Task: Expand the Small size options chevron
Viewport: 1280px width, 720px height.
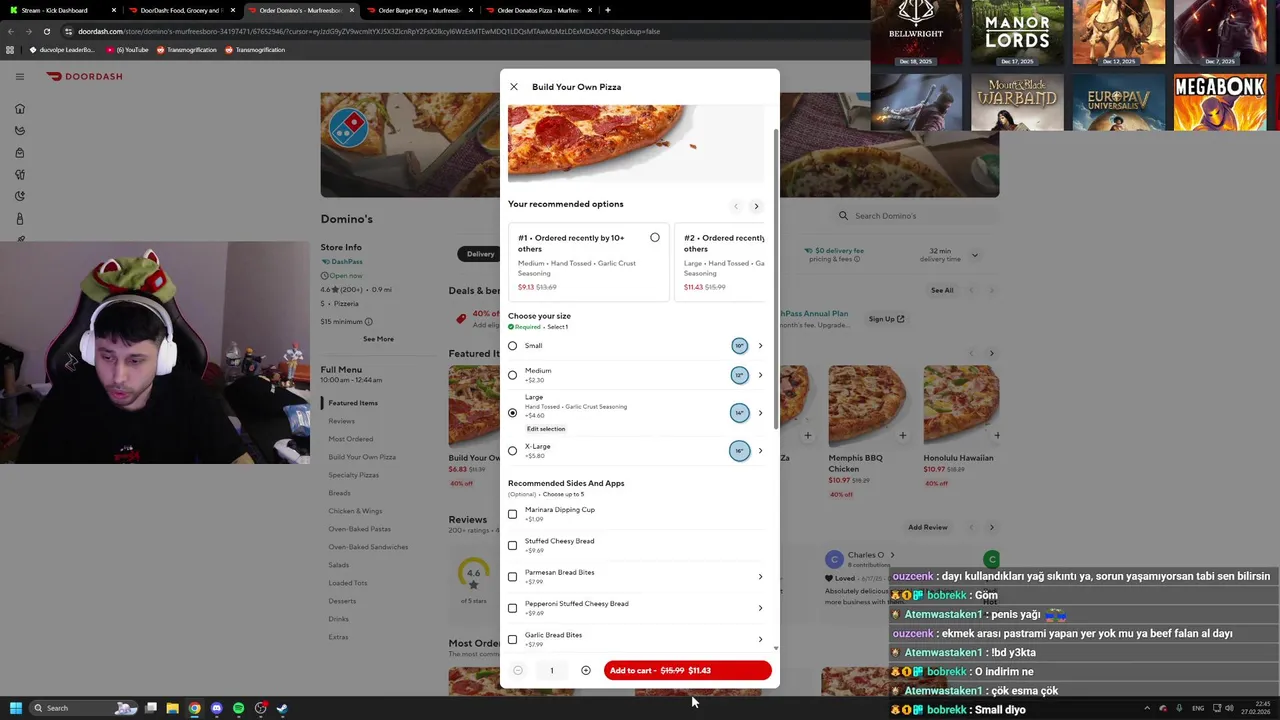Action: pyautogui.click(x=760, y=346)
